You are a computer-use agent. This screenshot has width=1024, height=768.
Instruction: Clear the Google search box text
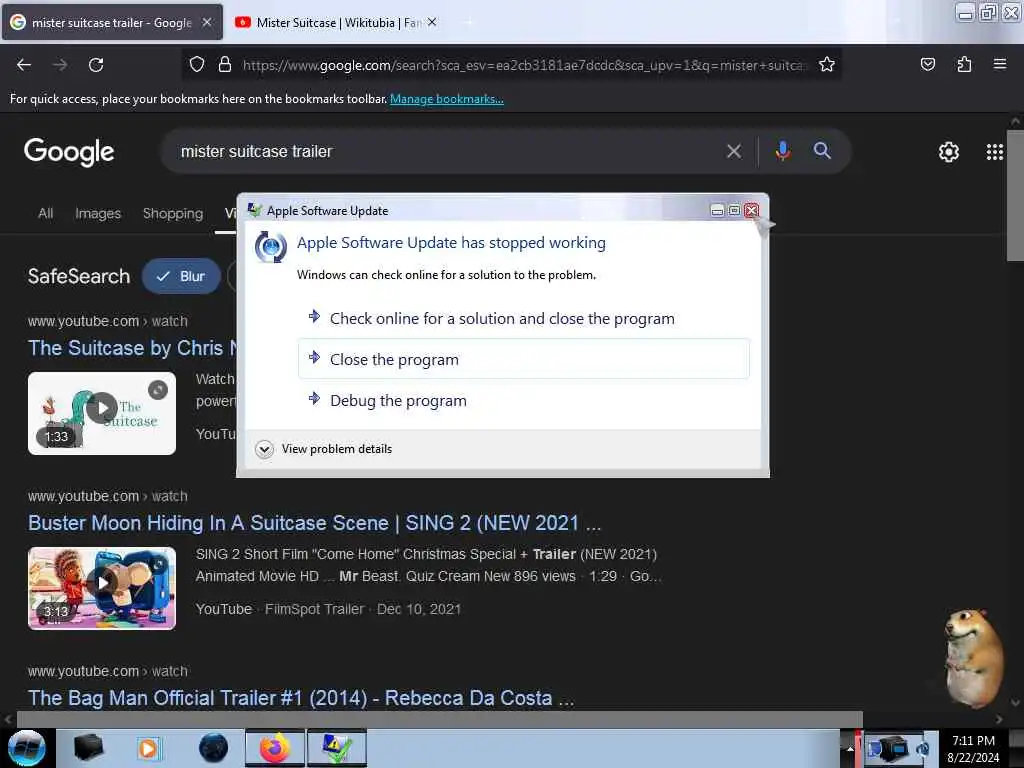(733, 152)
